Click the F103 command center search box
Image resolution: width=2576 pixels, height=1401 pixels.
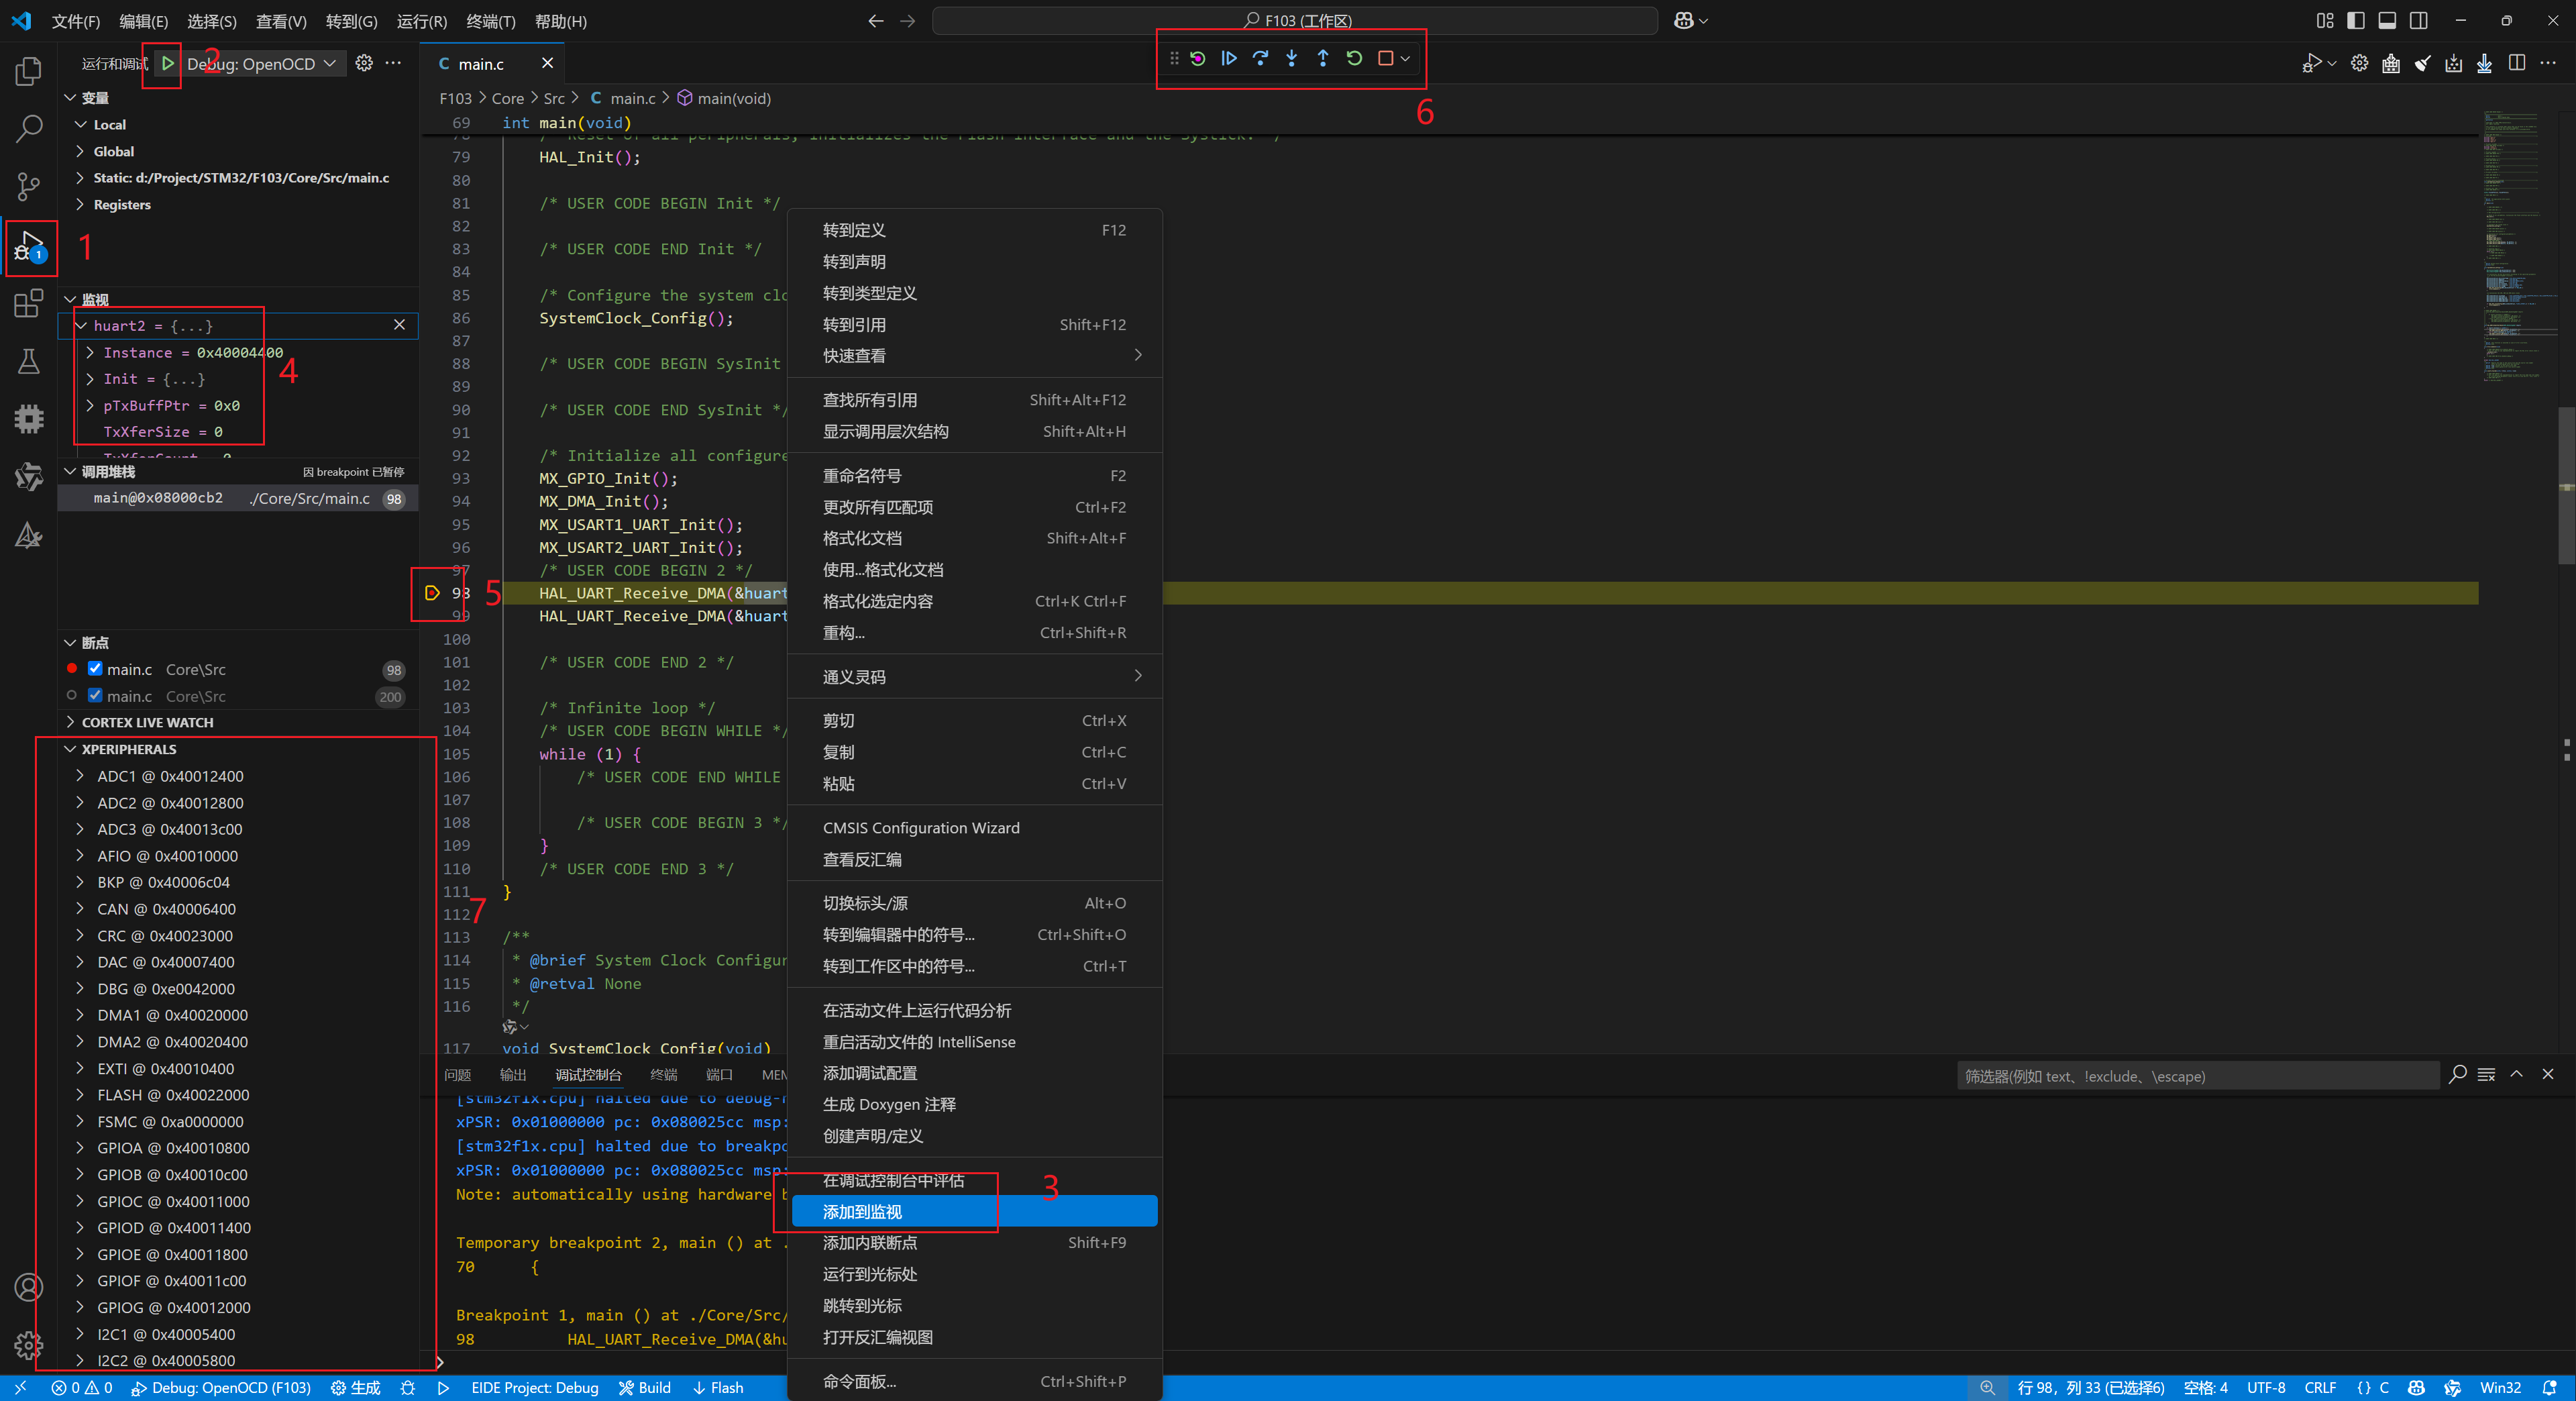[1296, 21]
